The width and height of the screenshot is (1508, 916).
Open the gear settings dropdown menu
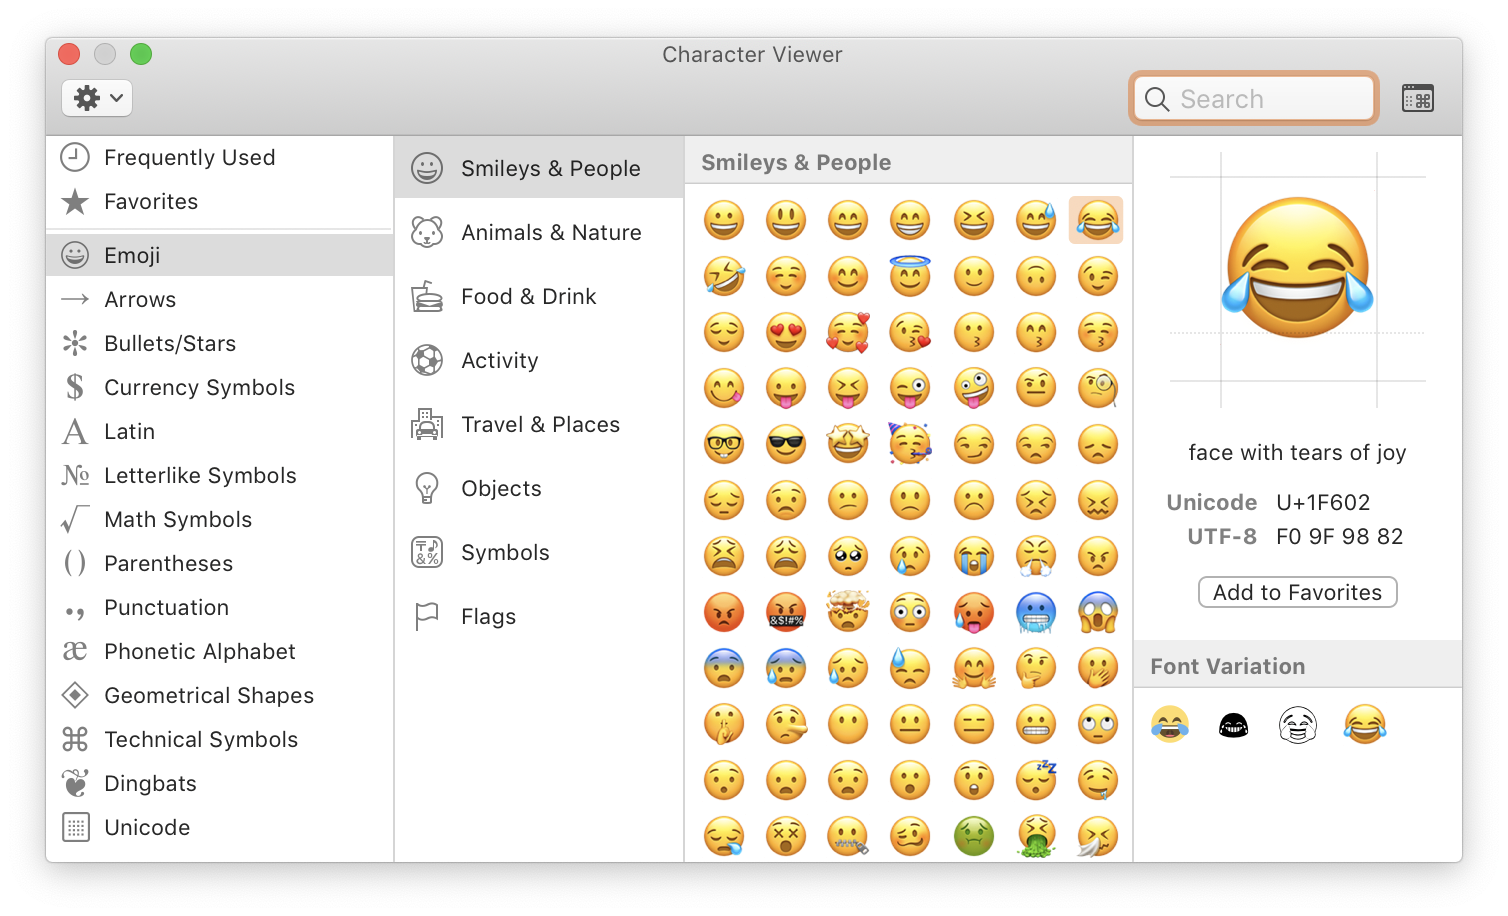pyautogui.click(x=97, y=98)
